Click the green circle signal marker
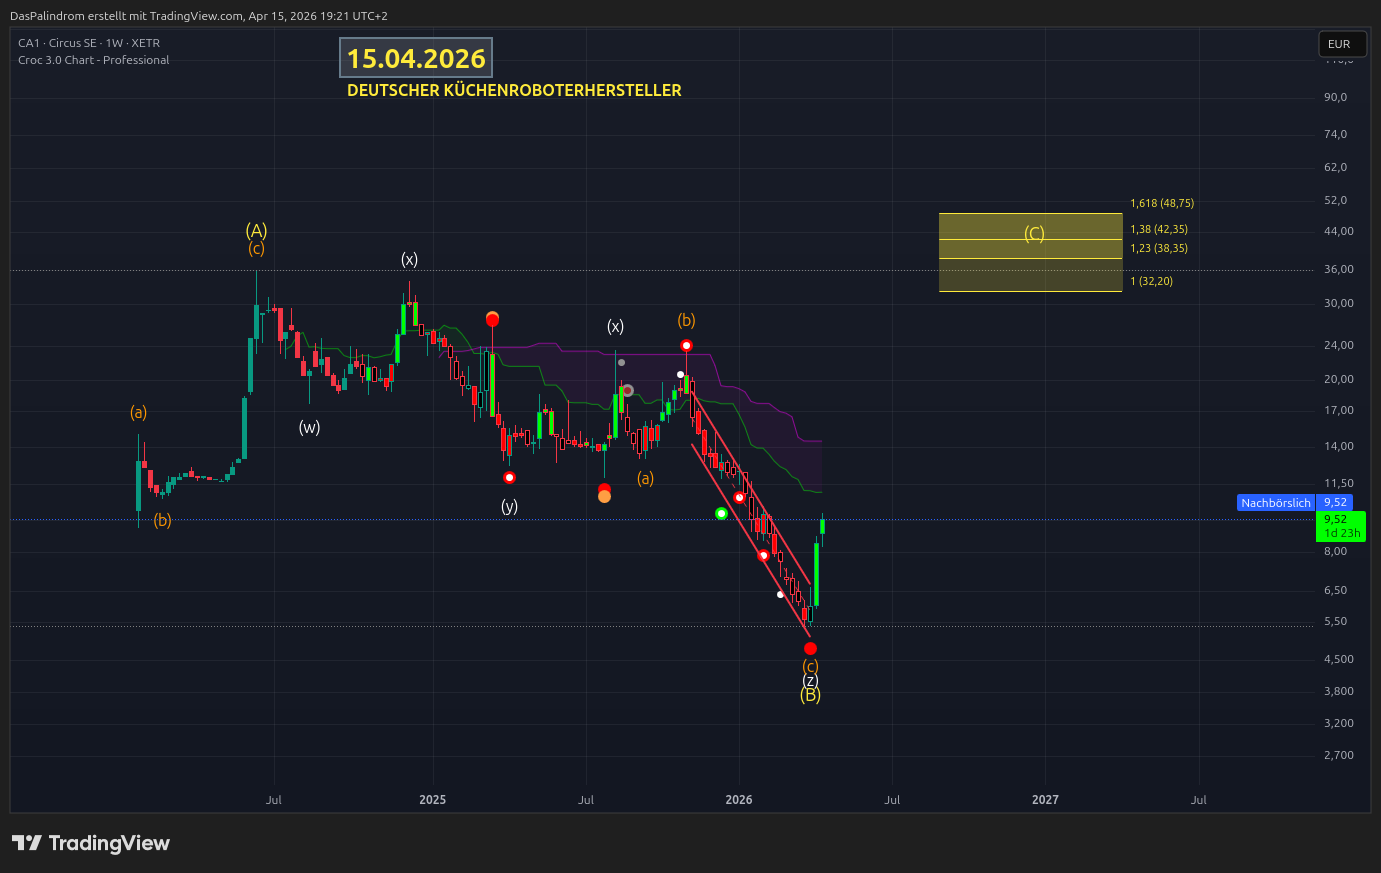 point(722,514)
